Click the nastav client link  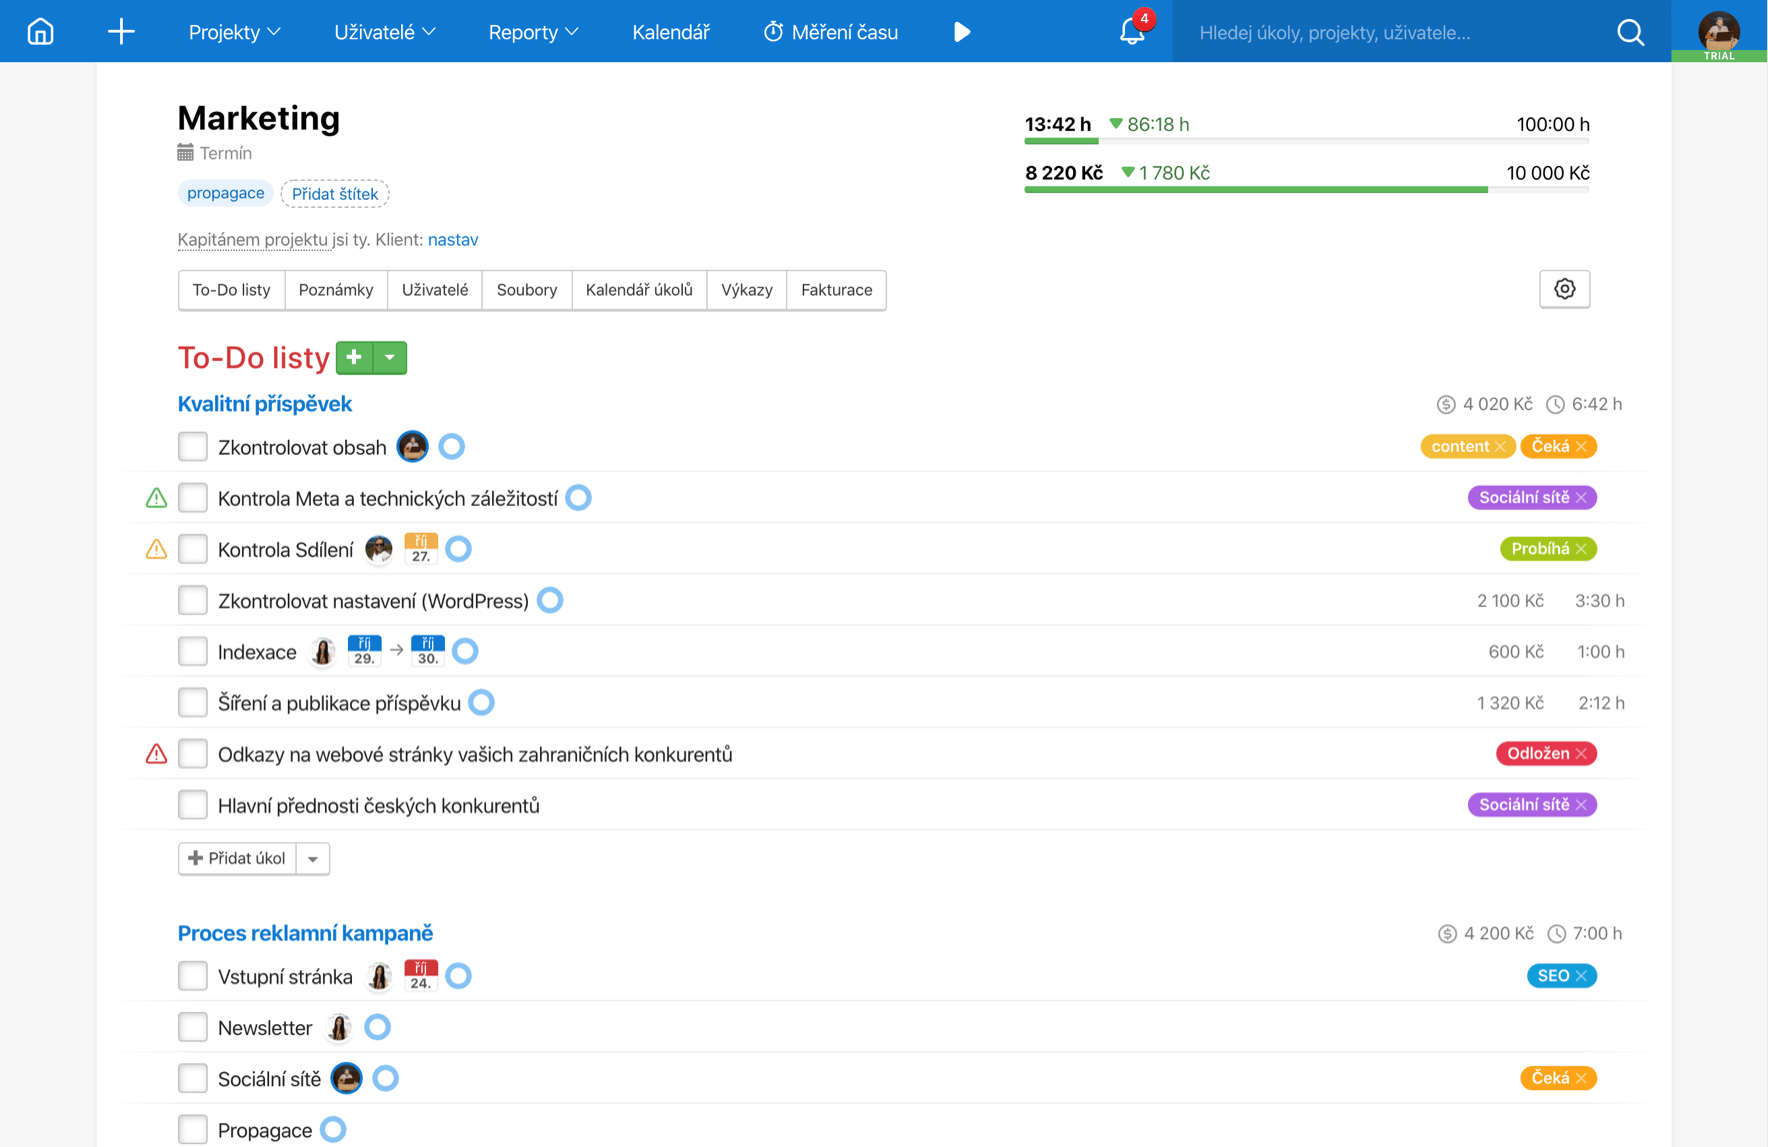[x=453, y=239]
